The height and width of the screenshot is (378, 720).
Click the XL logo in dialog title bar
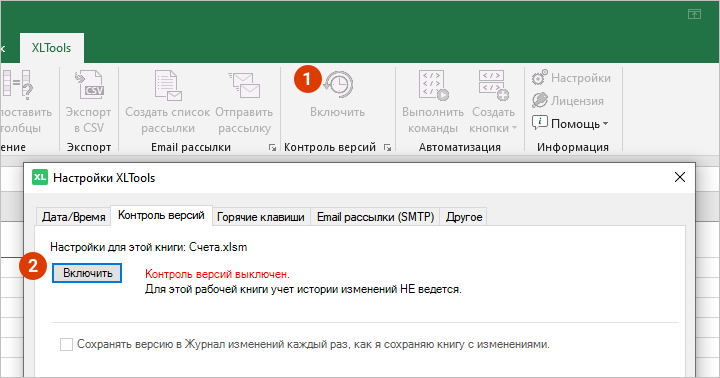point(40,177)
